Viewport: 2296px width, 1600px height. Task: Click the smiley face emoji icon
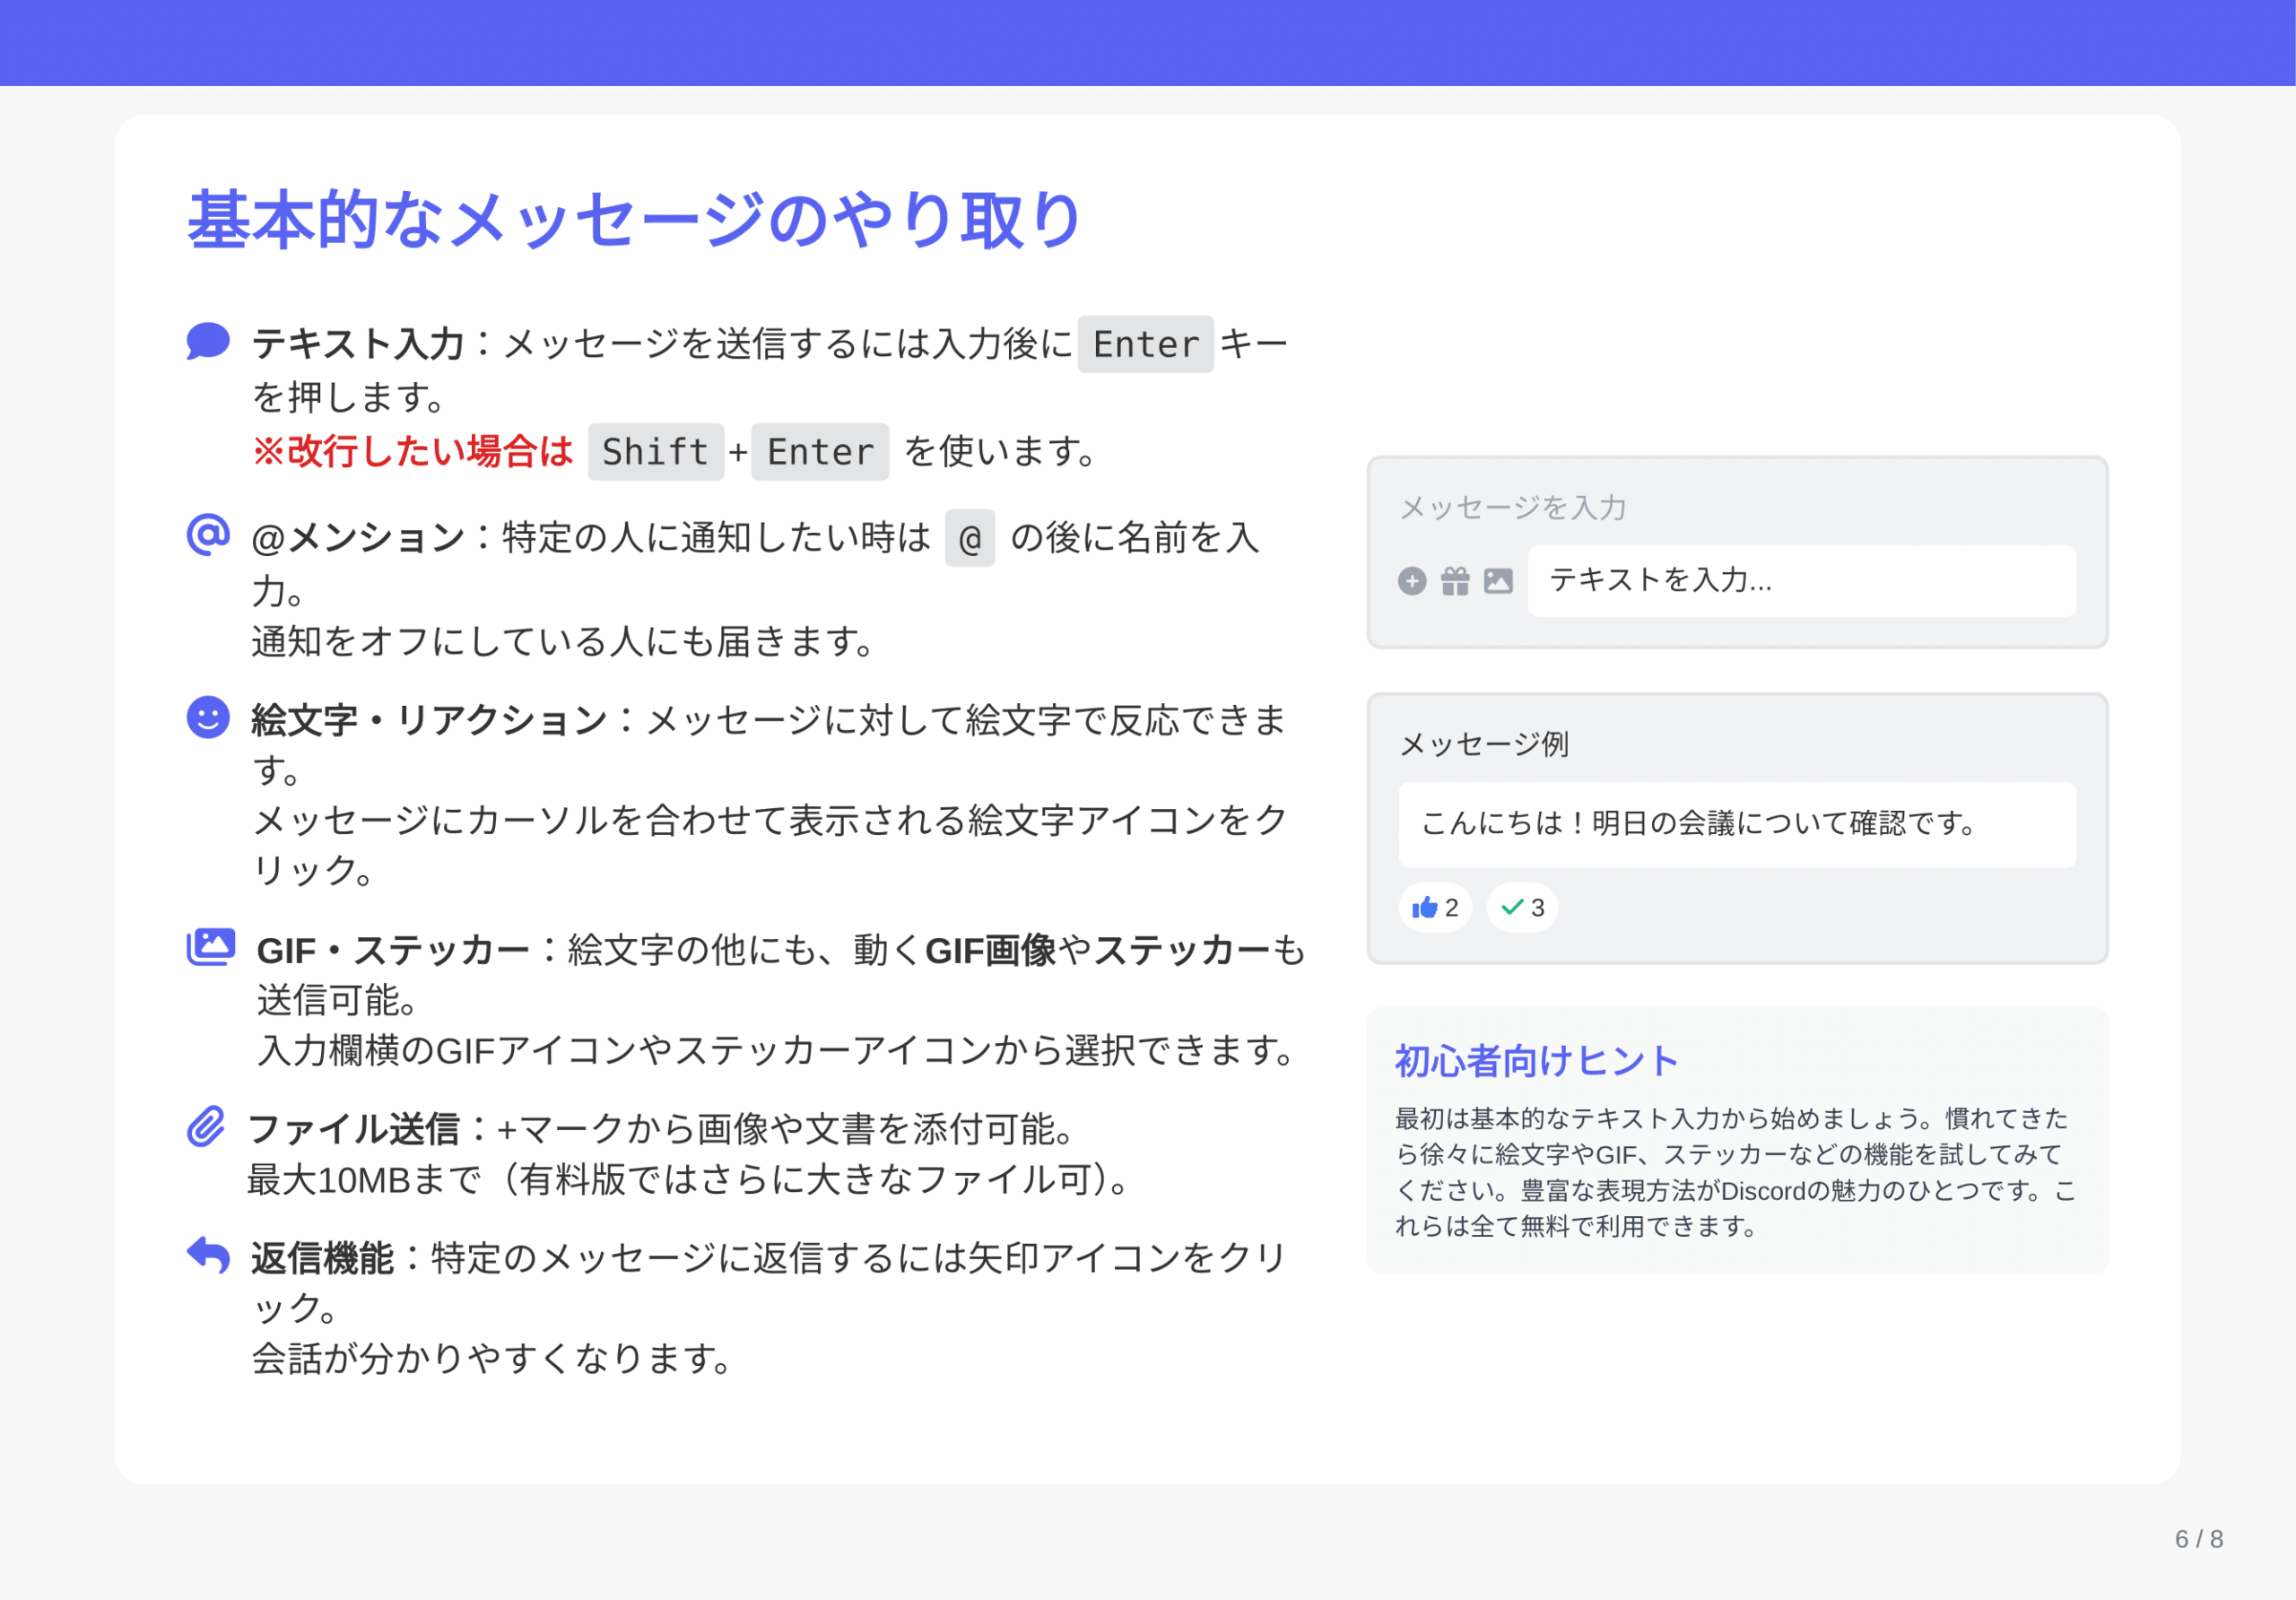point(208,717)
